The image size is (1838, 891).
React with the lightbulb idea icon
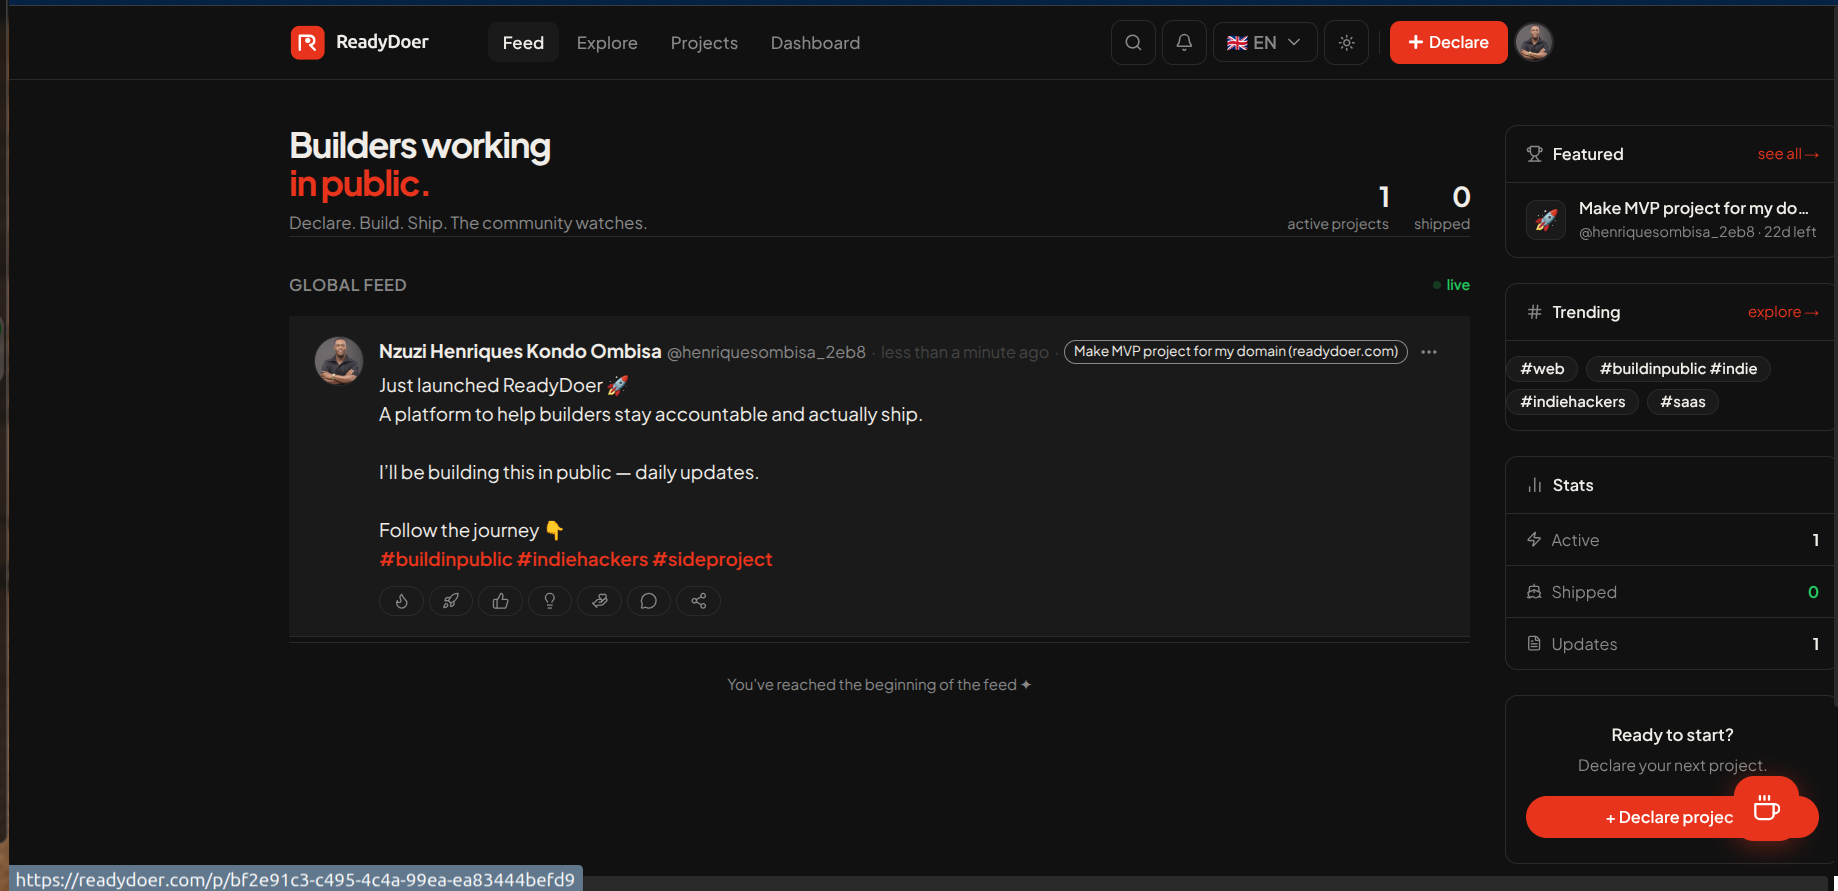coord(549,601)
